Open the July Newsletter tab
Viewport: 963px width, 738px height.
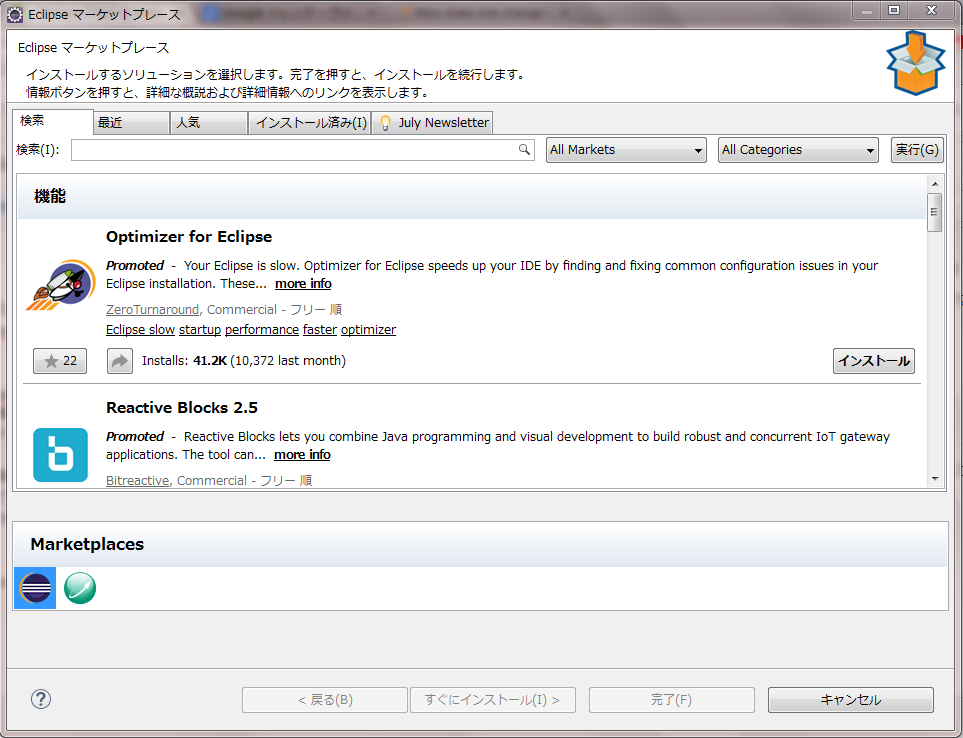coord(433,123)
